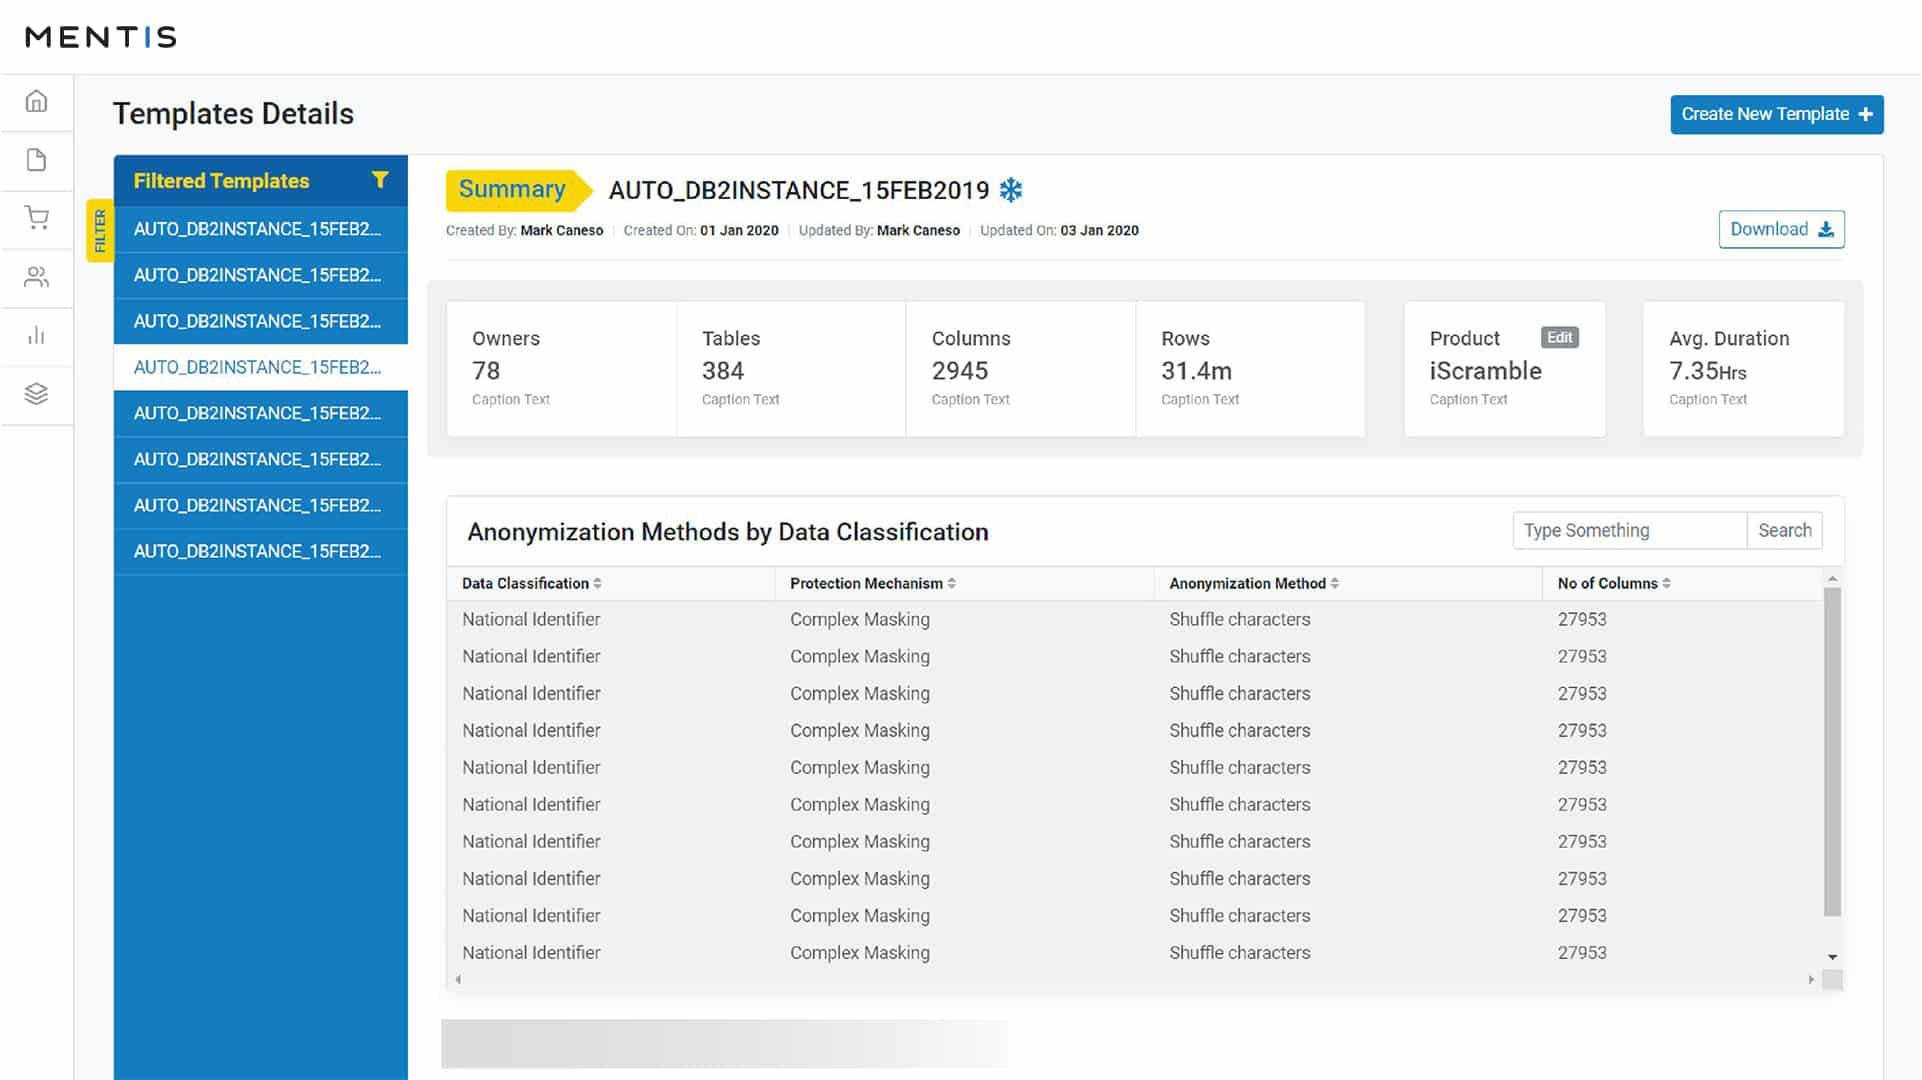Open the users icon in sidebar

[x=36, y=277]
